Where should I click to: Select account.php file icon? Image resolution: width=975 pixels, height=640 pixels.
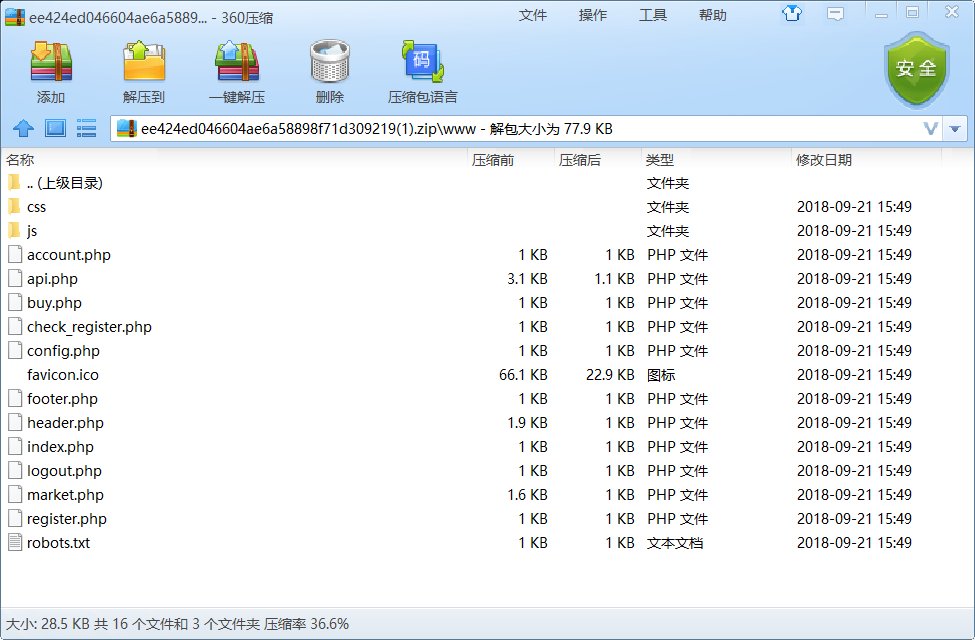tap(15, 254)
